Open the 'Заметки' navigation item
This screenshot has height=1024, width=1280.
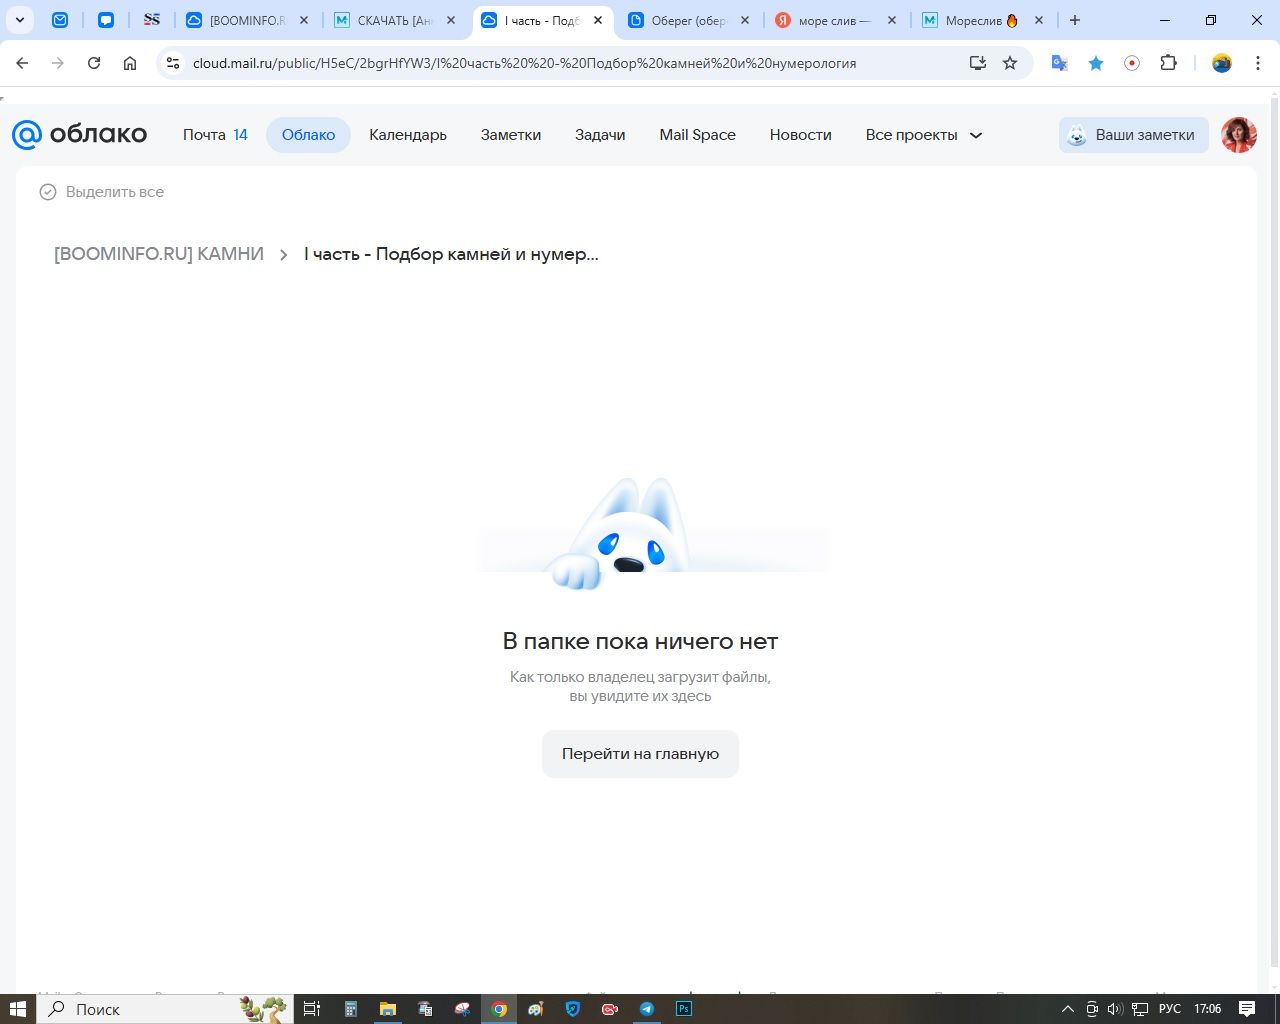point(510,135)
